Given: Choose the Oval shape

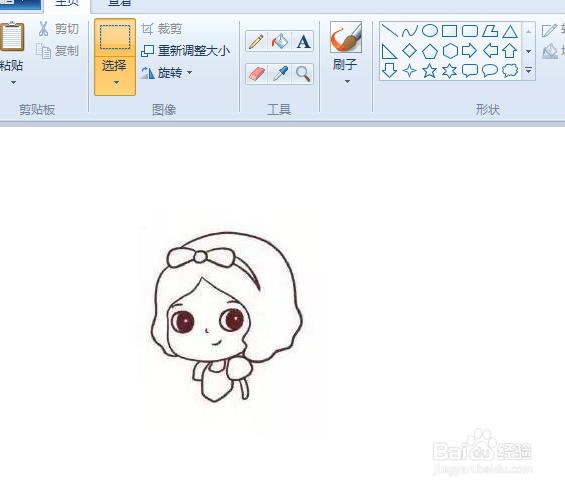Looking at the screenshot, I should click(x=430, y=31).
